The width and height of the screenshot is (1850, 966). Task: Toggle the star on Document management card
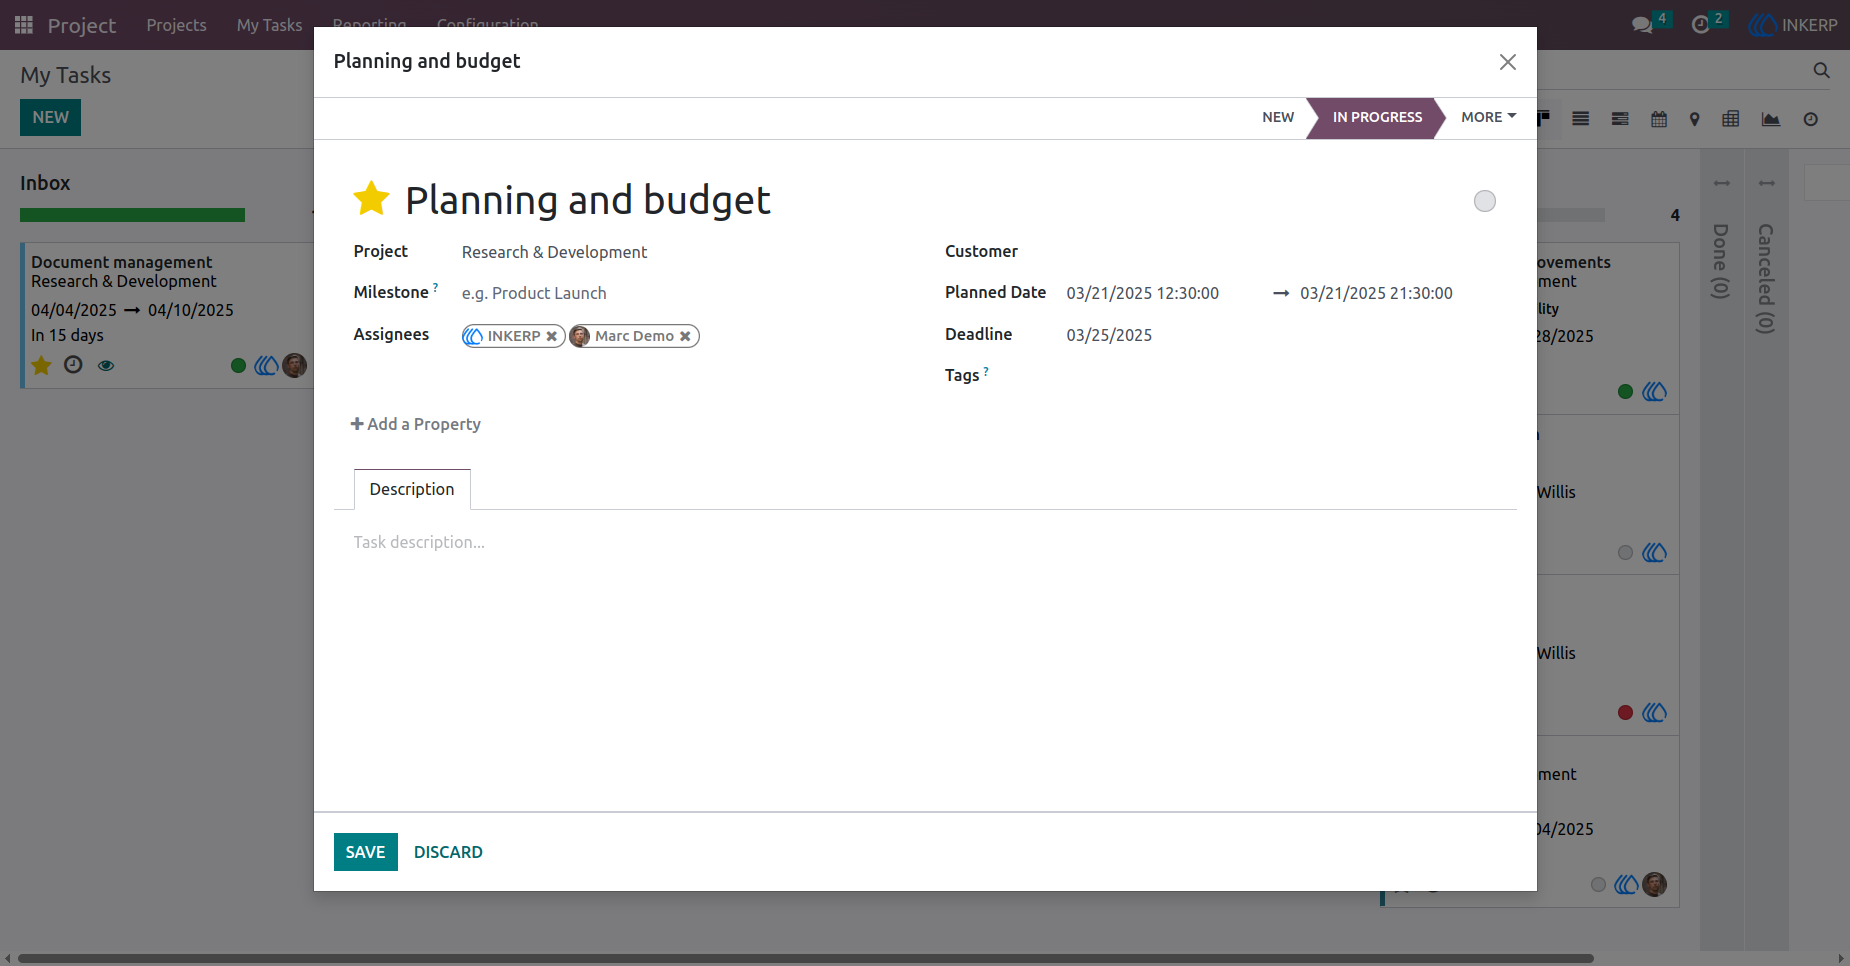[x=41, y=366]
